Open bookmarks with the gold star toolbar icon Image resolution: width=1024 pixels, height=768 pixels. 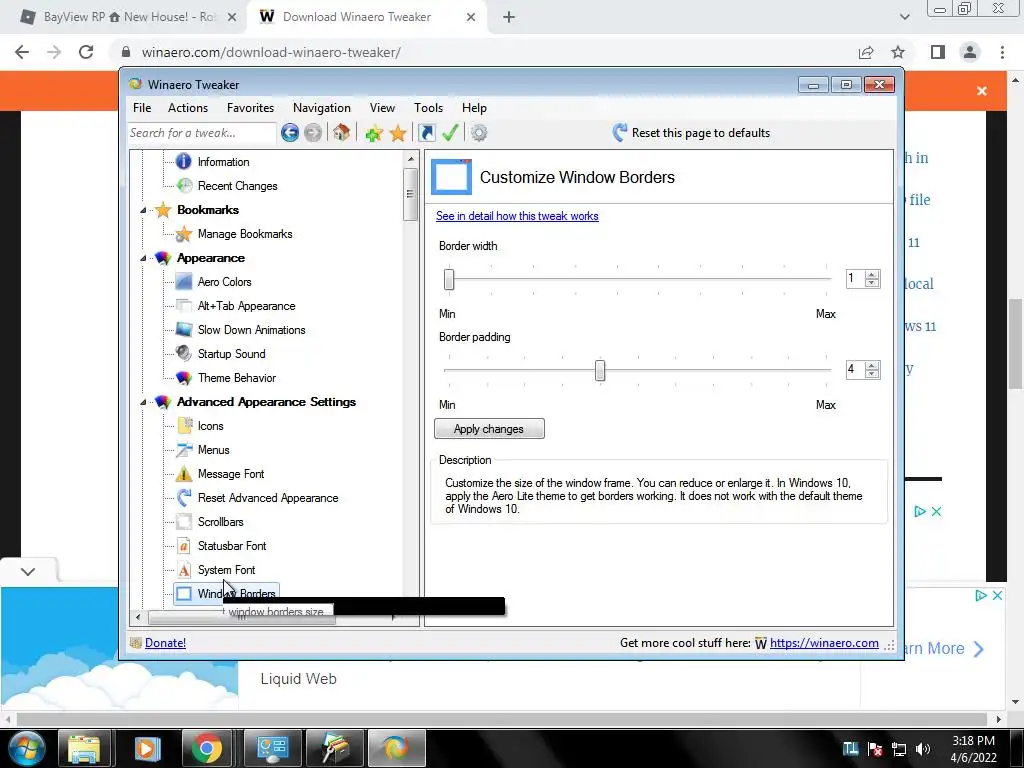pos(398,133)
